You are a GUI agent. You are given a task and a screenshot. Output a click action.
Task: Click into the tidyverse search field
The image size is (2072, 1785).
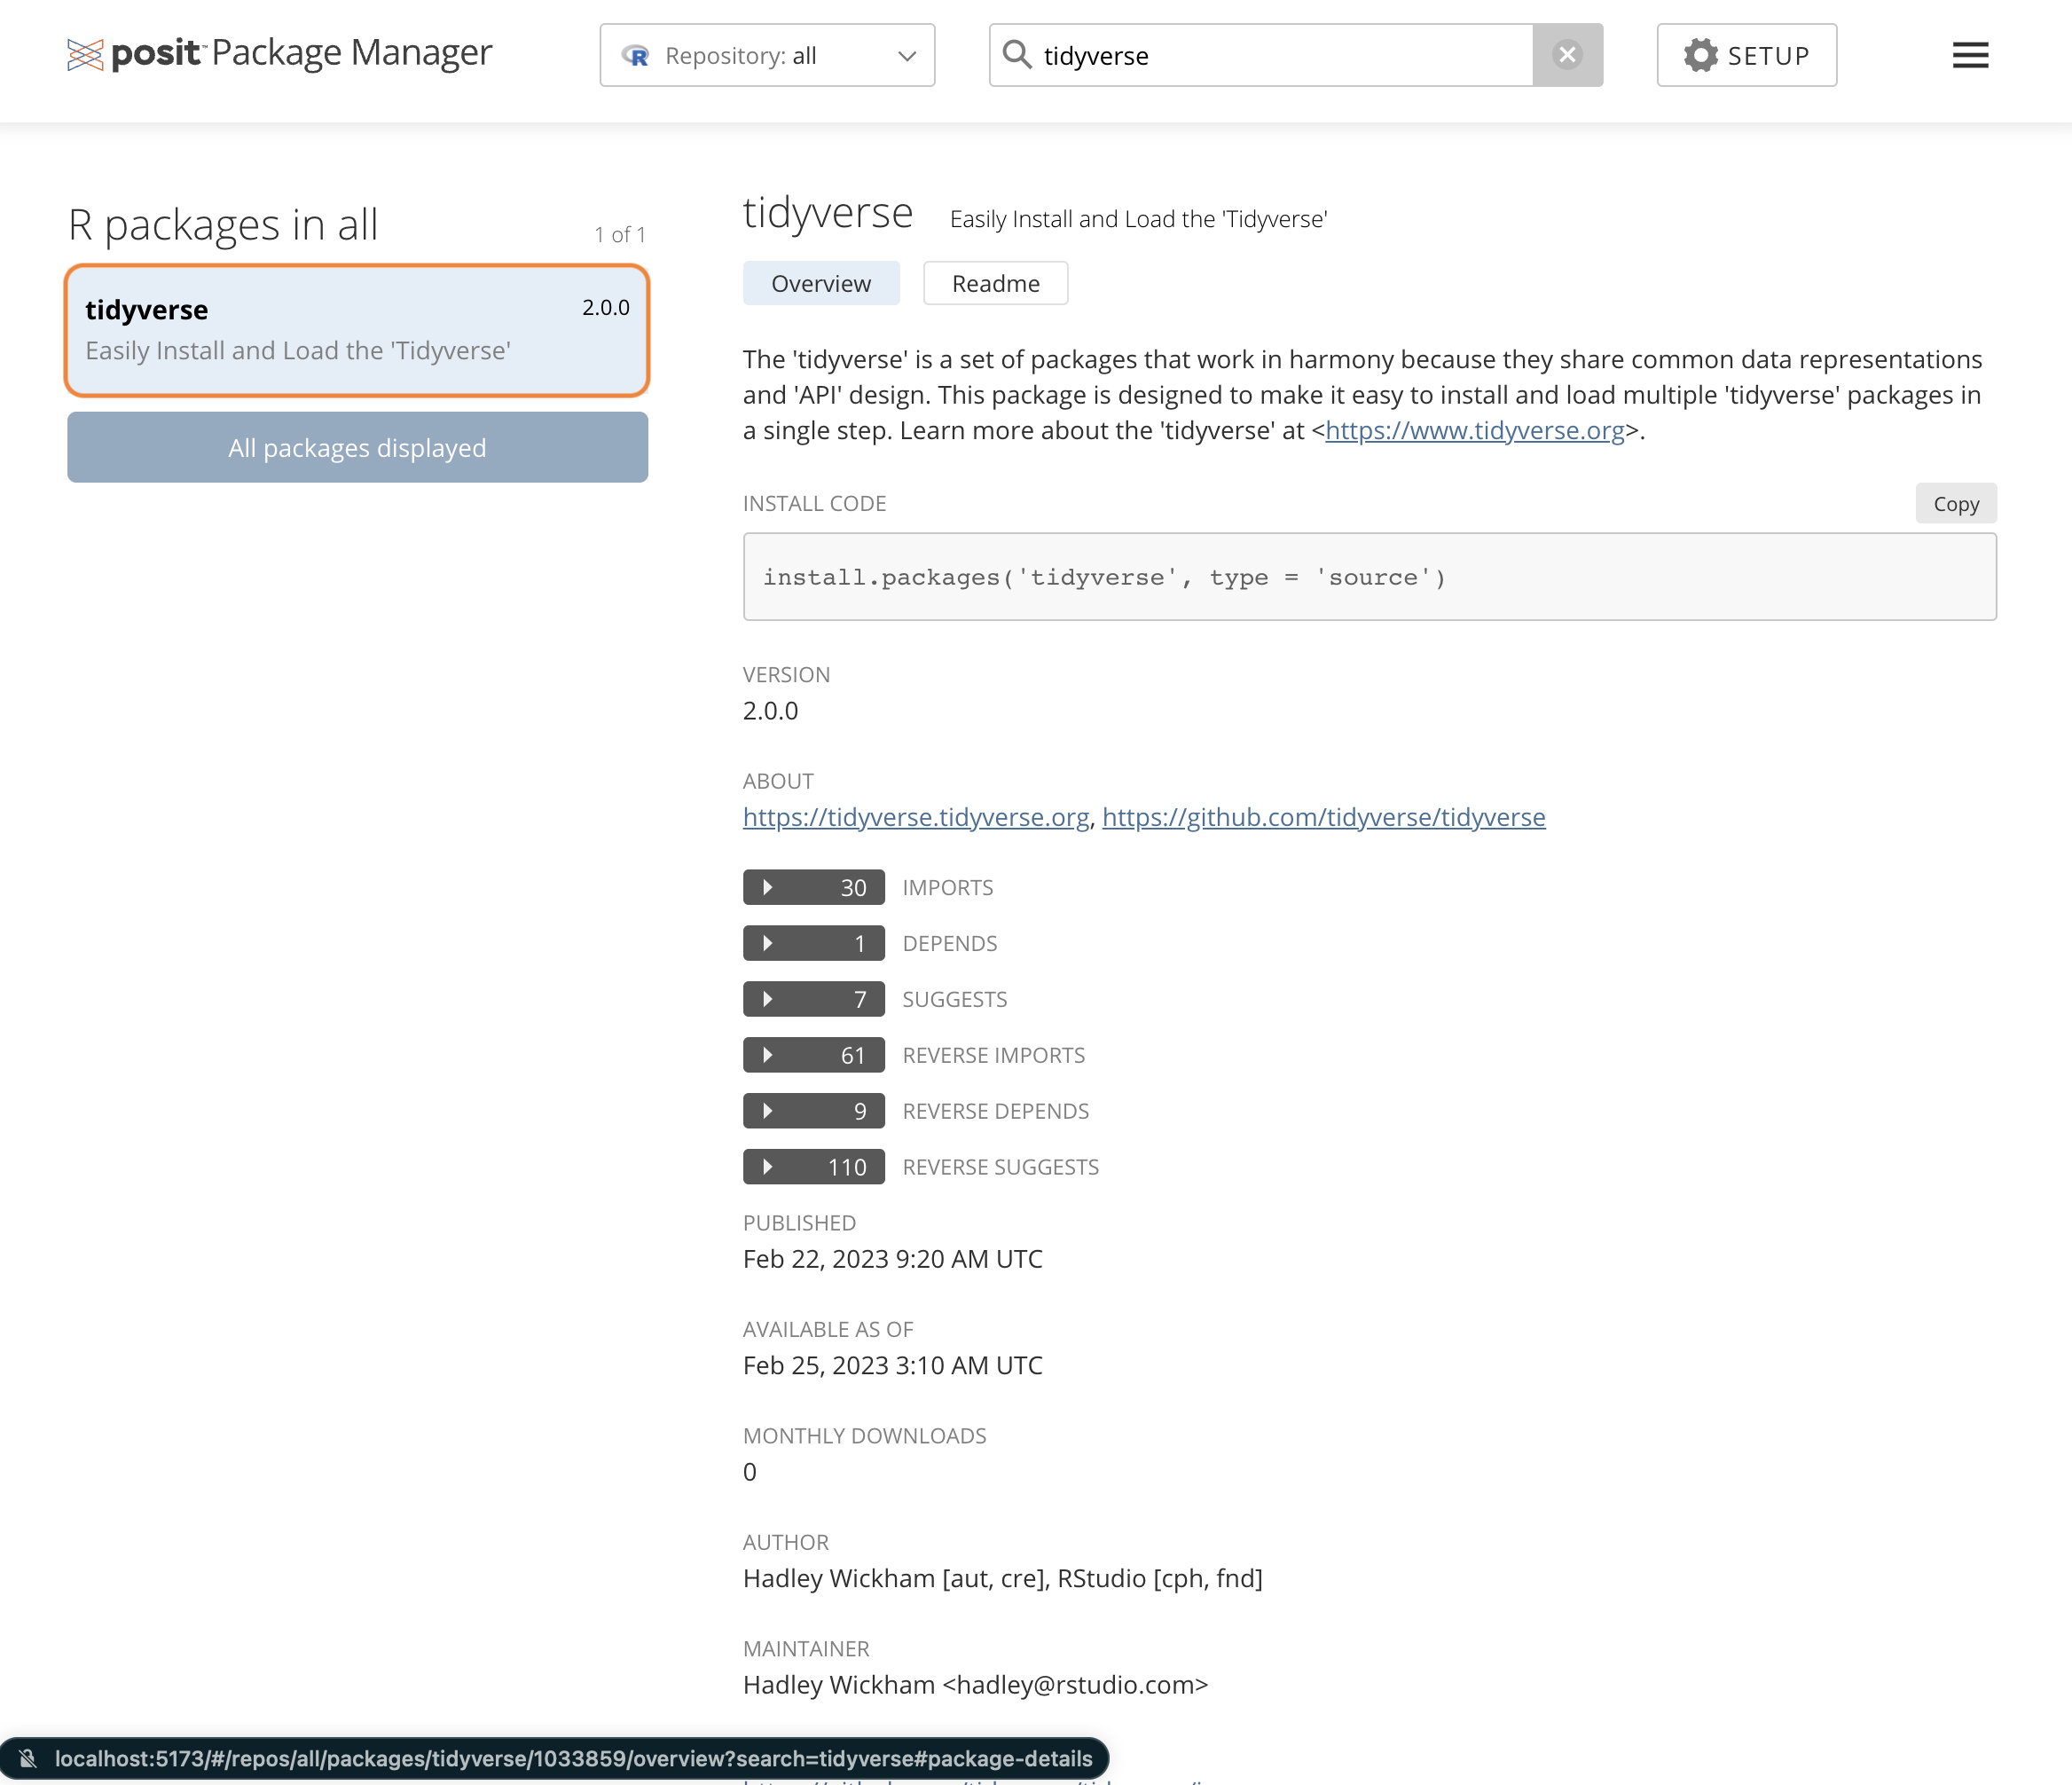pos(1280,56)
